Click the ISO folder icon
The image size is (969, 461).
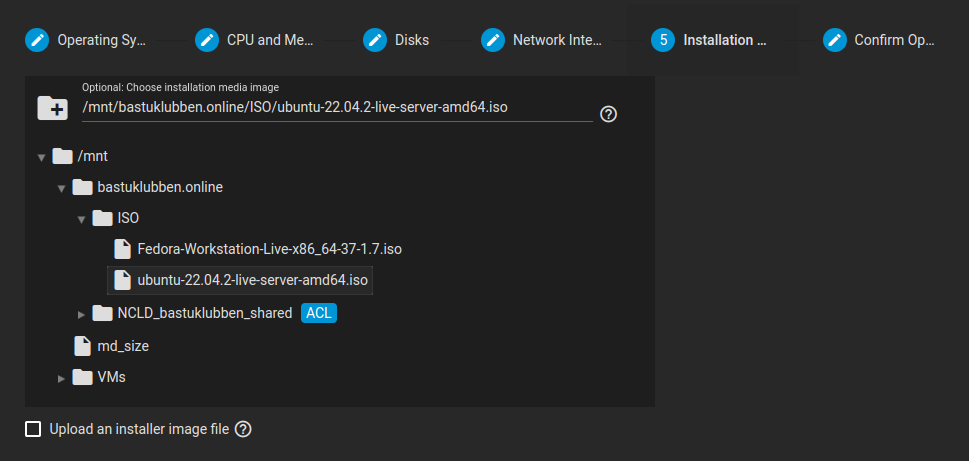point(102,218)
